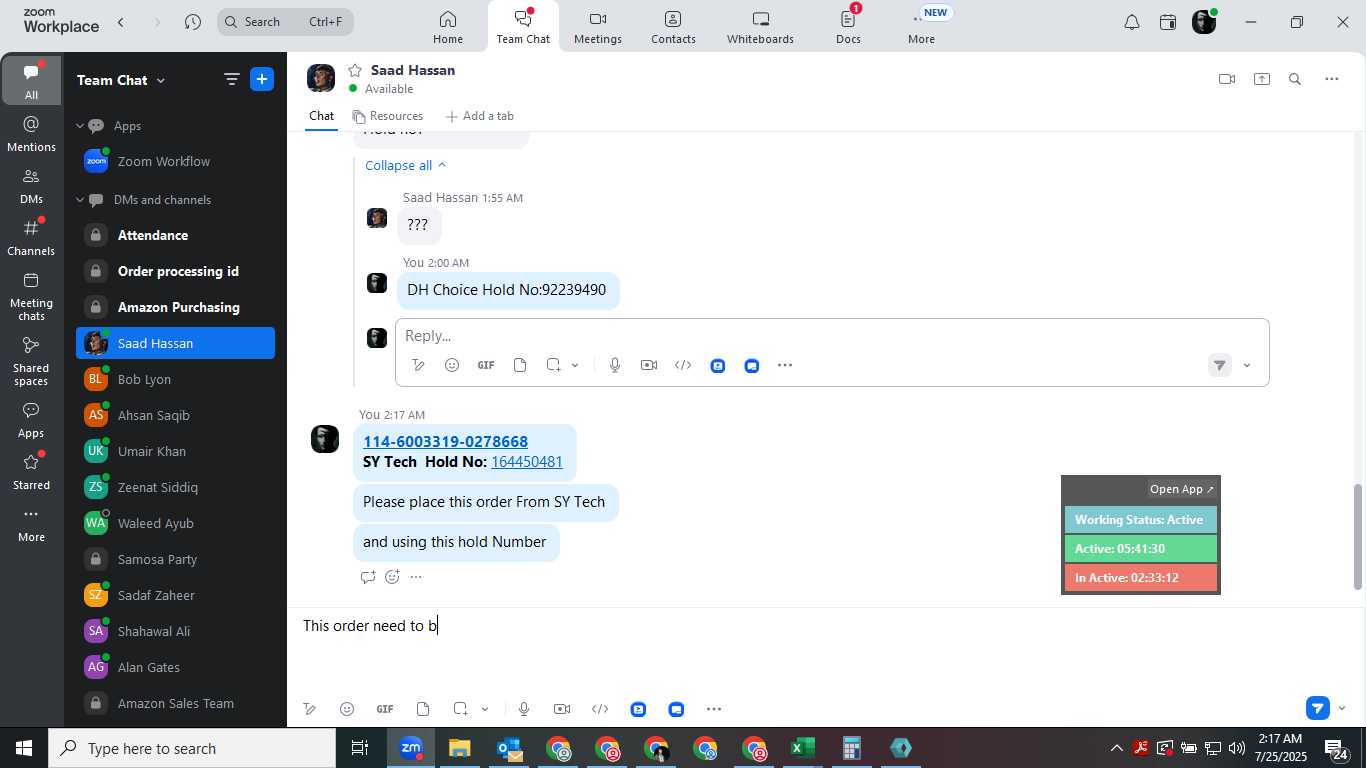Viewport: 1366px width, 768px height.
Task: Click Open App in status widget
Action: pos(1181,489)
